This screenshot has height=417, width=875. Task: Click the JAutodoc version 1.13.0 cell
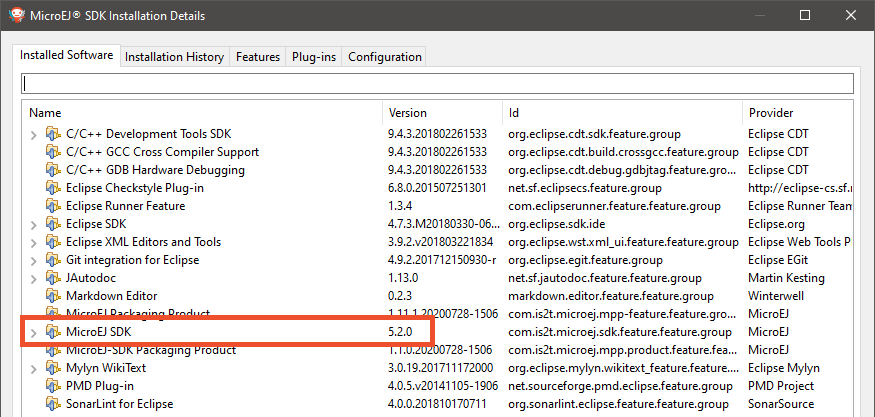pyautogui.click(x=403, y=278)
